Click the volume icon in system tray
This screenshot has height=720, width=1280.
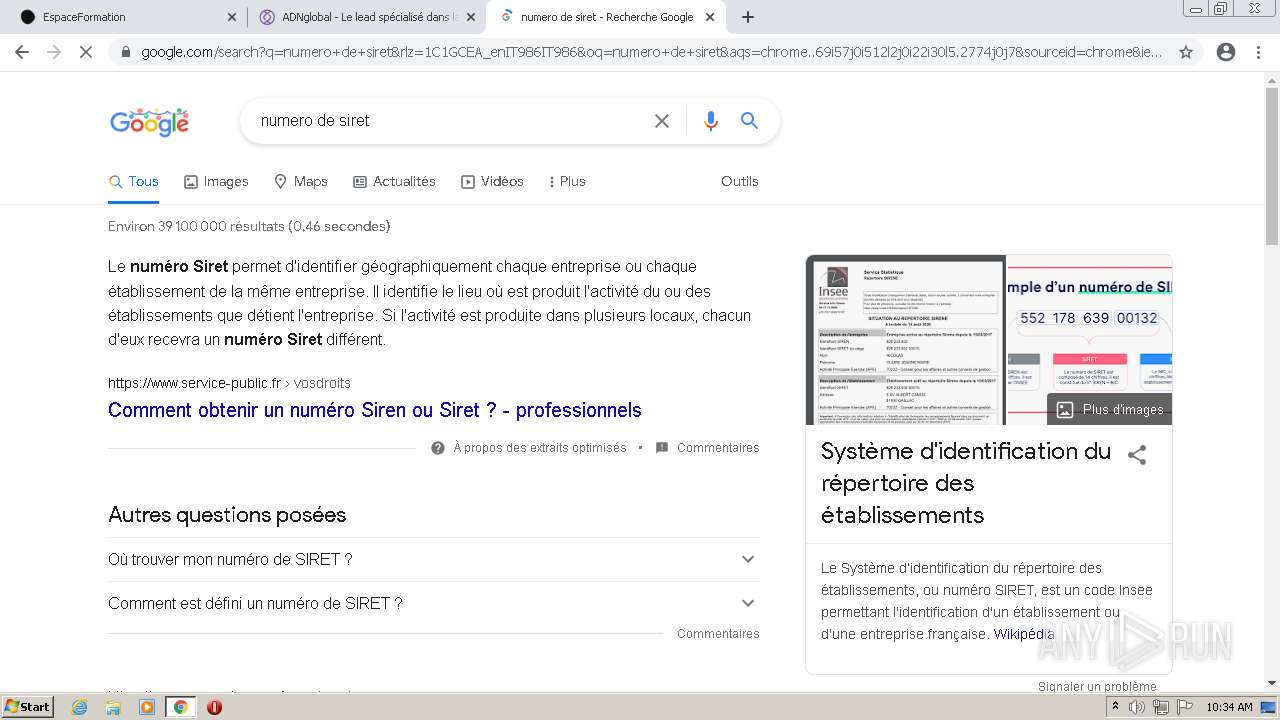point(1137,707)
